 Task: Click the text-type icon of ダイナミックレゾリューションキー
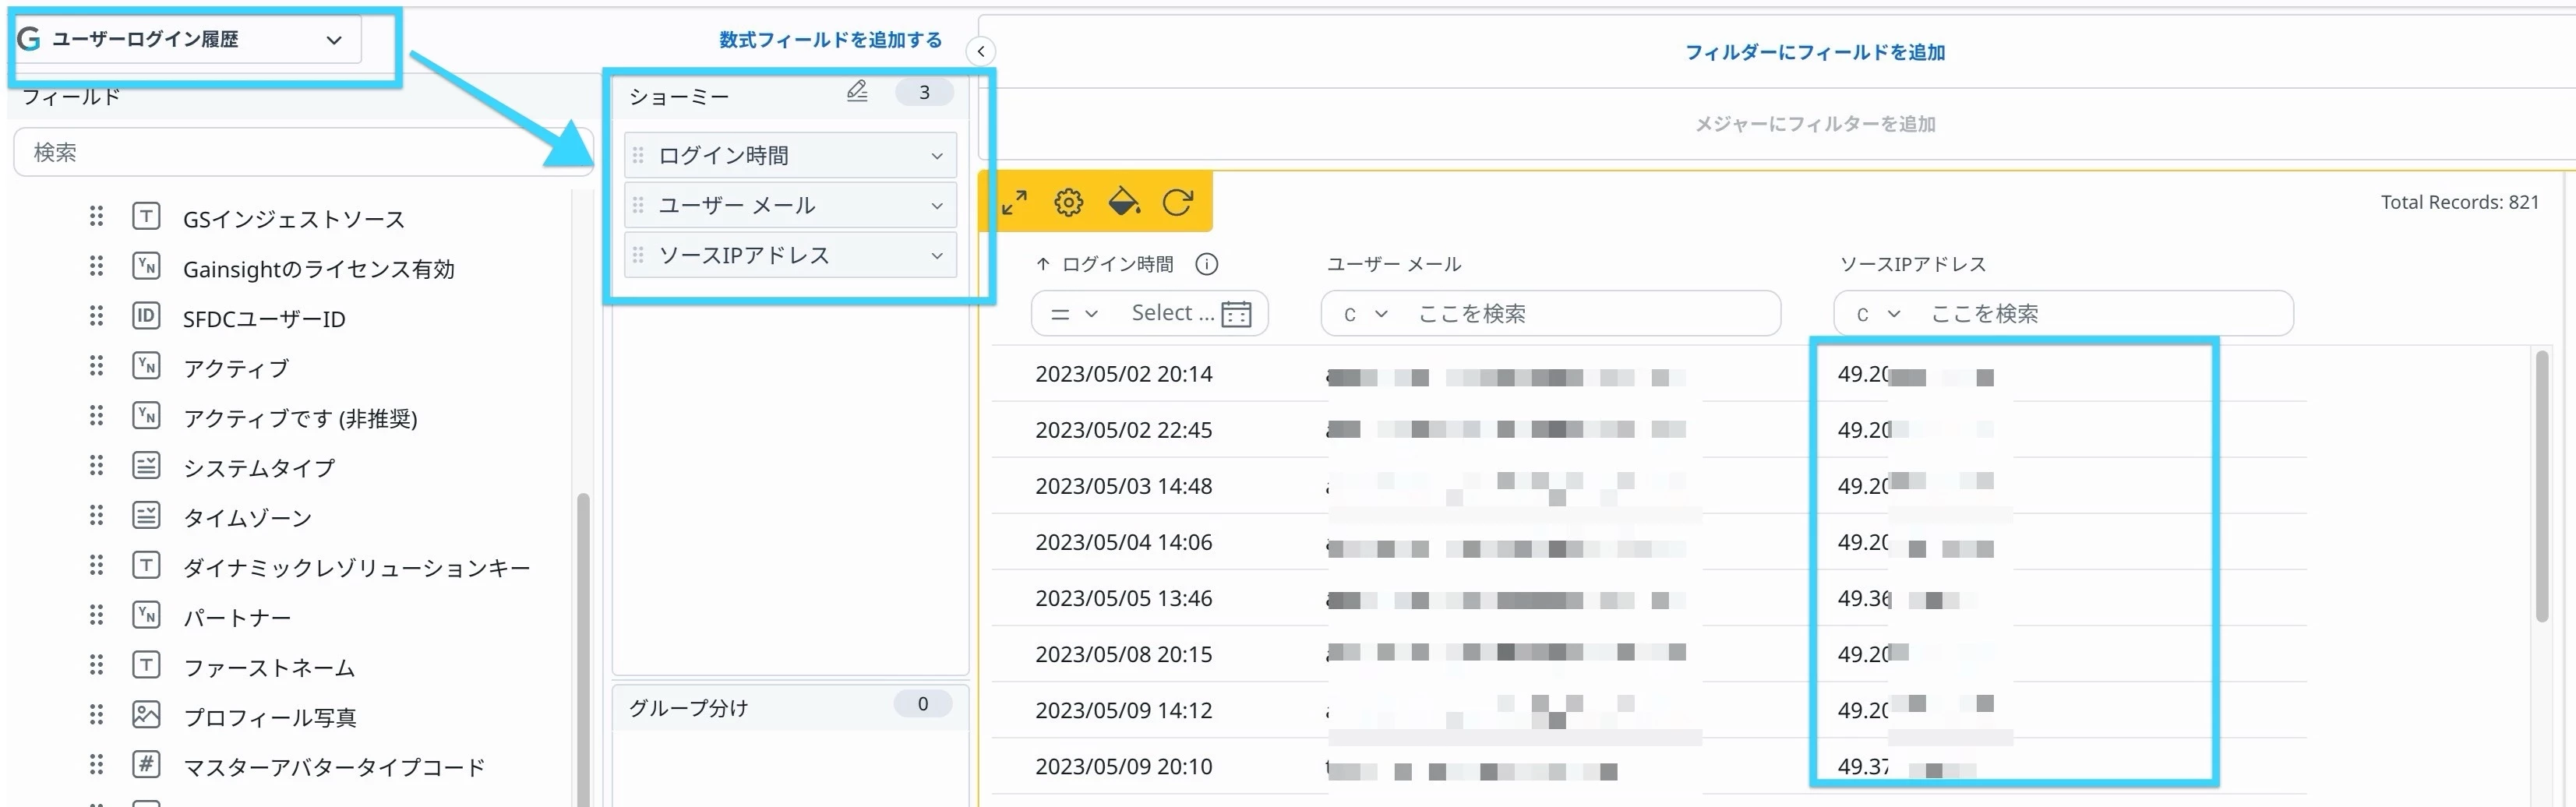click(x=146, y=565)
